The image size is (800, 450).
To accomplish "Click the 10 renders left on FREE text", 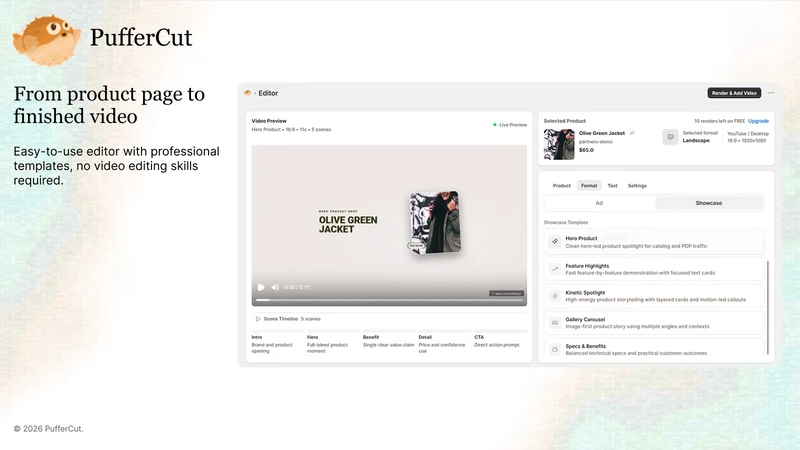I will click(x=719, y=121).
